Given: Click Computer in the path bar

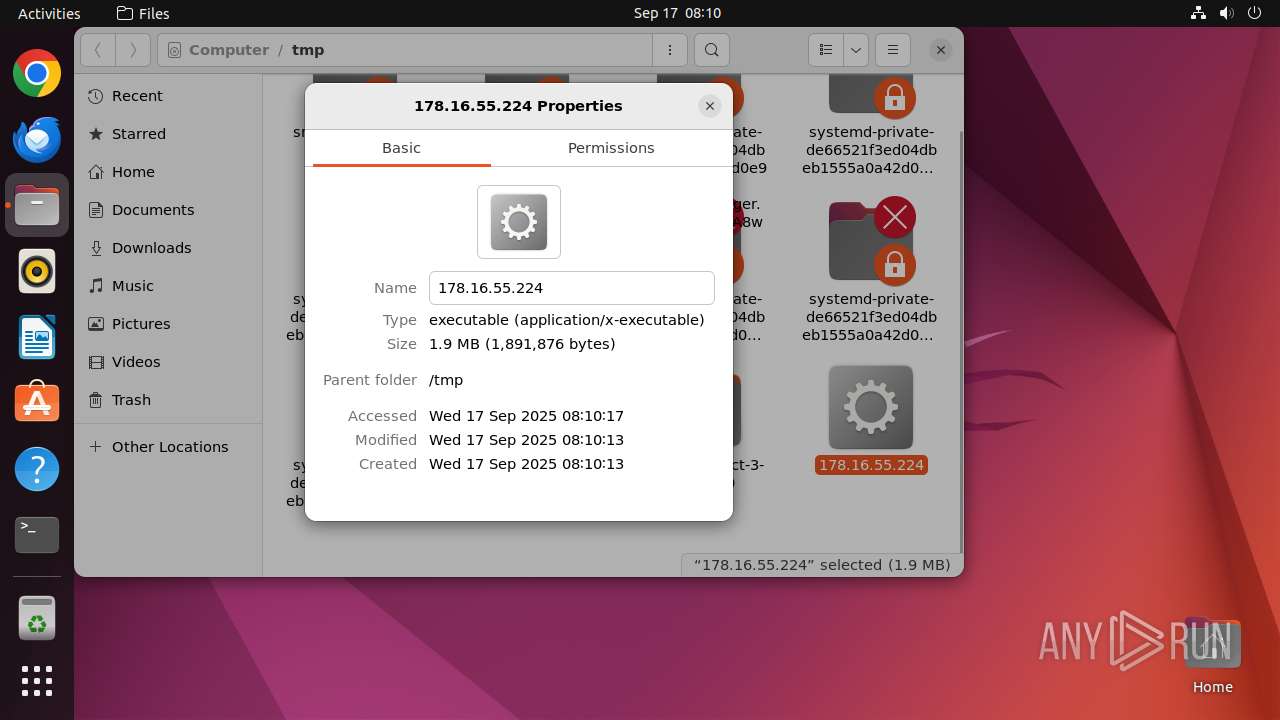Looking at the screenshot, I should pos(228,50).
